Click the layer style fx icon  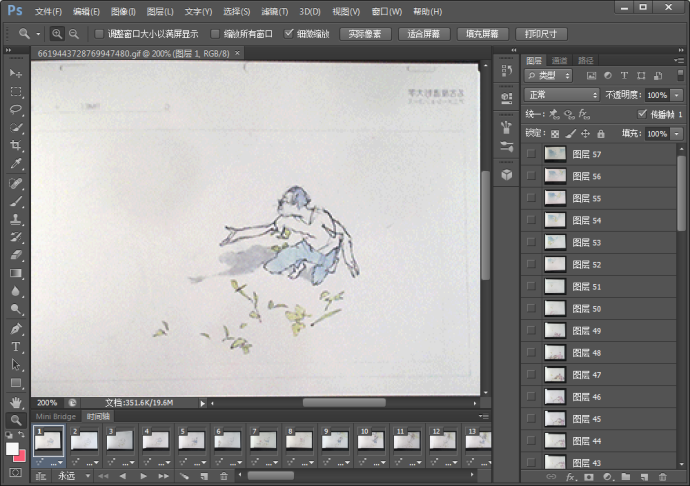click(x=570, y=477)
